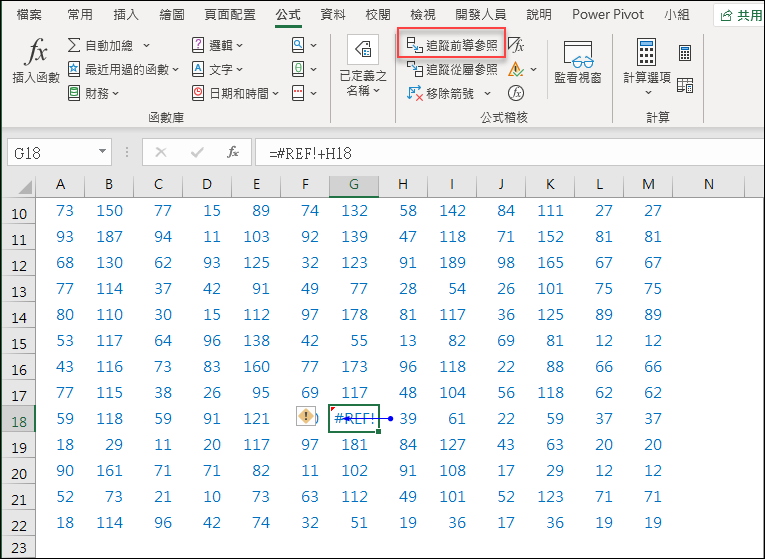Select row 18 header
The image size is (765, 559).
(x=19, y=420)
